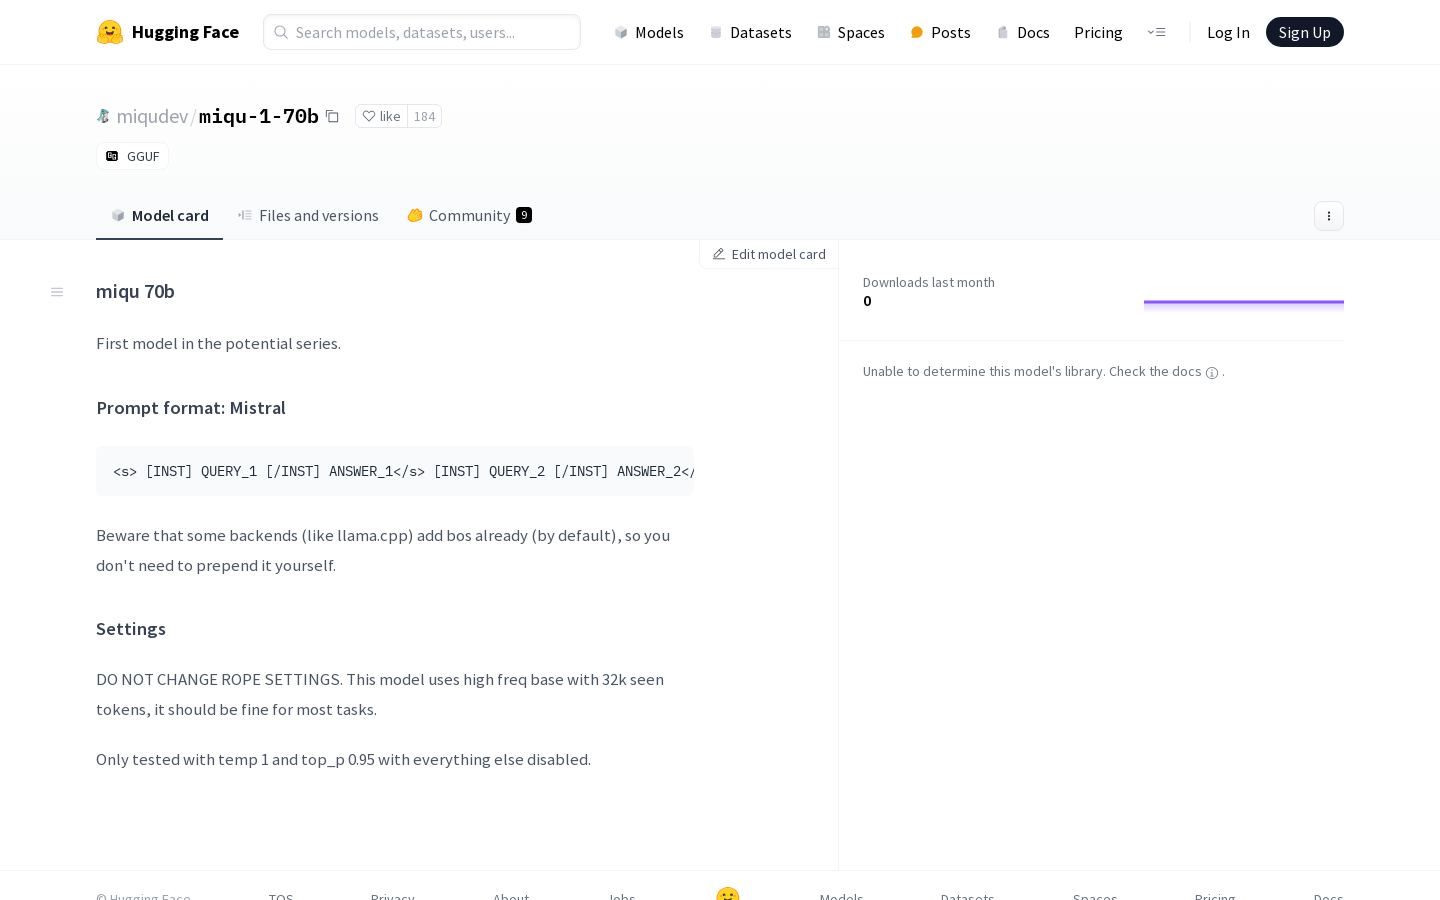Click the Sign Up button
The image size is (1440, 900).
(1305, 32)
